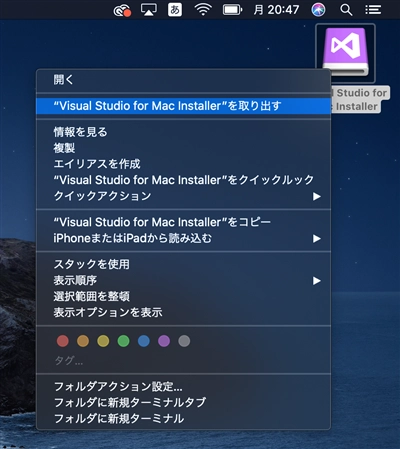Expand iPhoneまたはiPadから読み込む submenu
The image size is (400, 449).
coord(183,238)
